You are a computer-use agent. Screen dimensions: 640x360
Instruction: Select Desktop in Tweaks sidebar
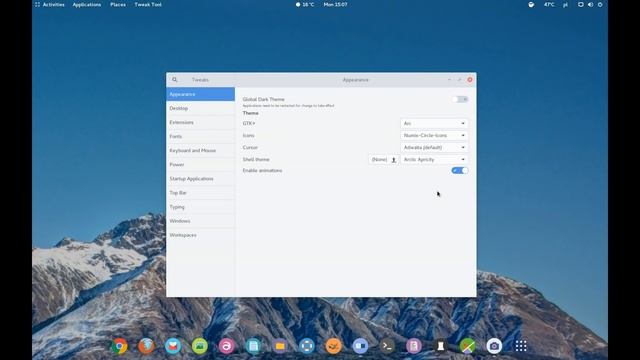pos(200,108)
